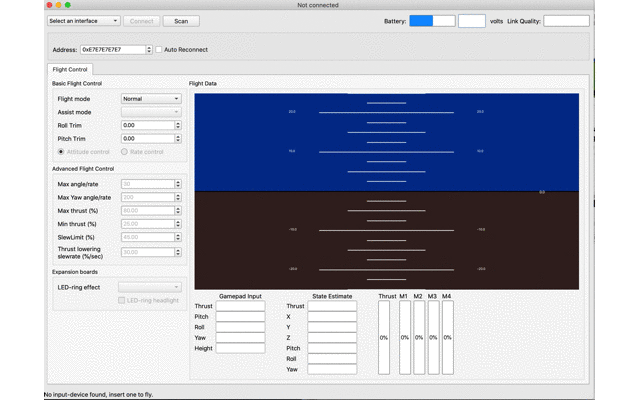
Task: Open the LED-ring effect dropdown
Action: coord(150,287)
